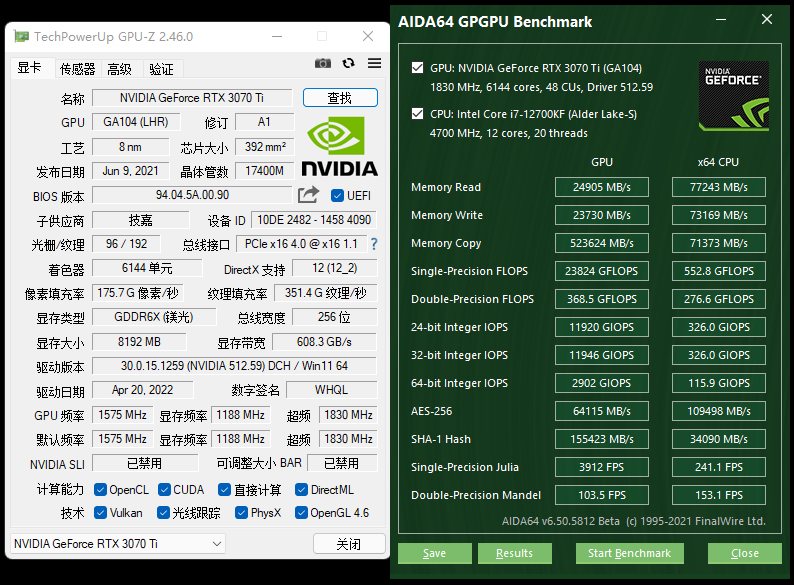Toggle the UEFI checkbox
The height and width of the screenshot is (585, 794).
[x=337, y=195]
